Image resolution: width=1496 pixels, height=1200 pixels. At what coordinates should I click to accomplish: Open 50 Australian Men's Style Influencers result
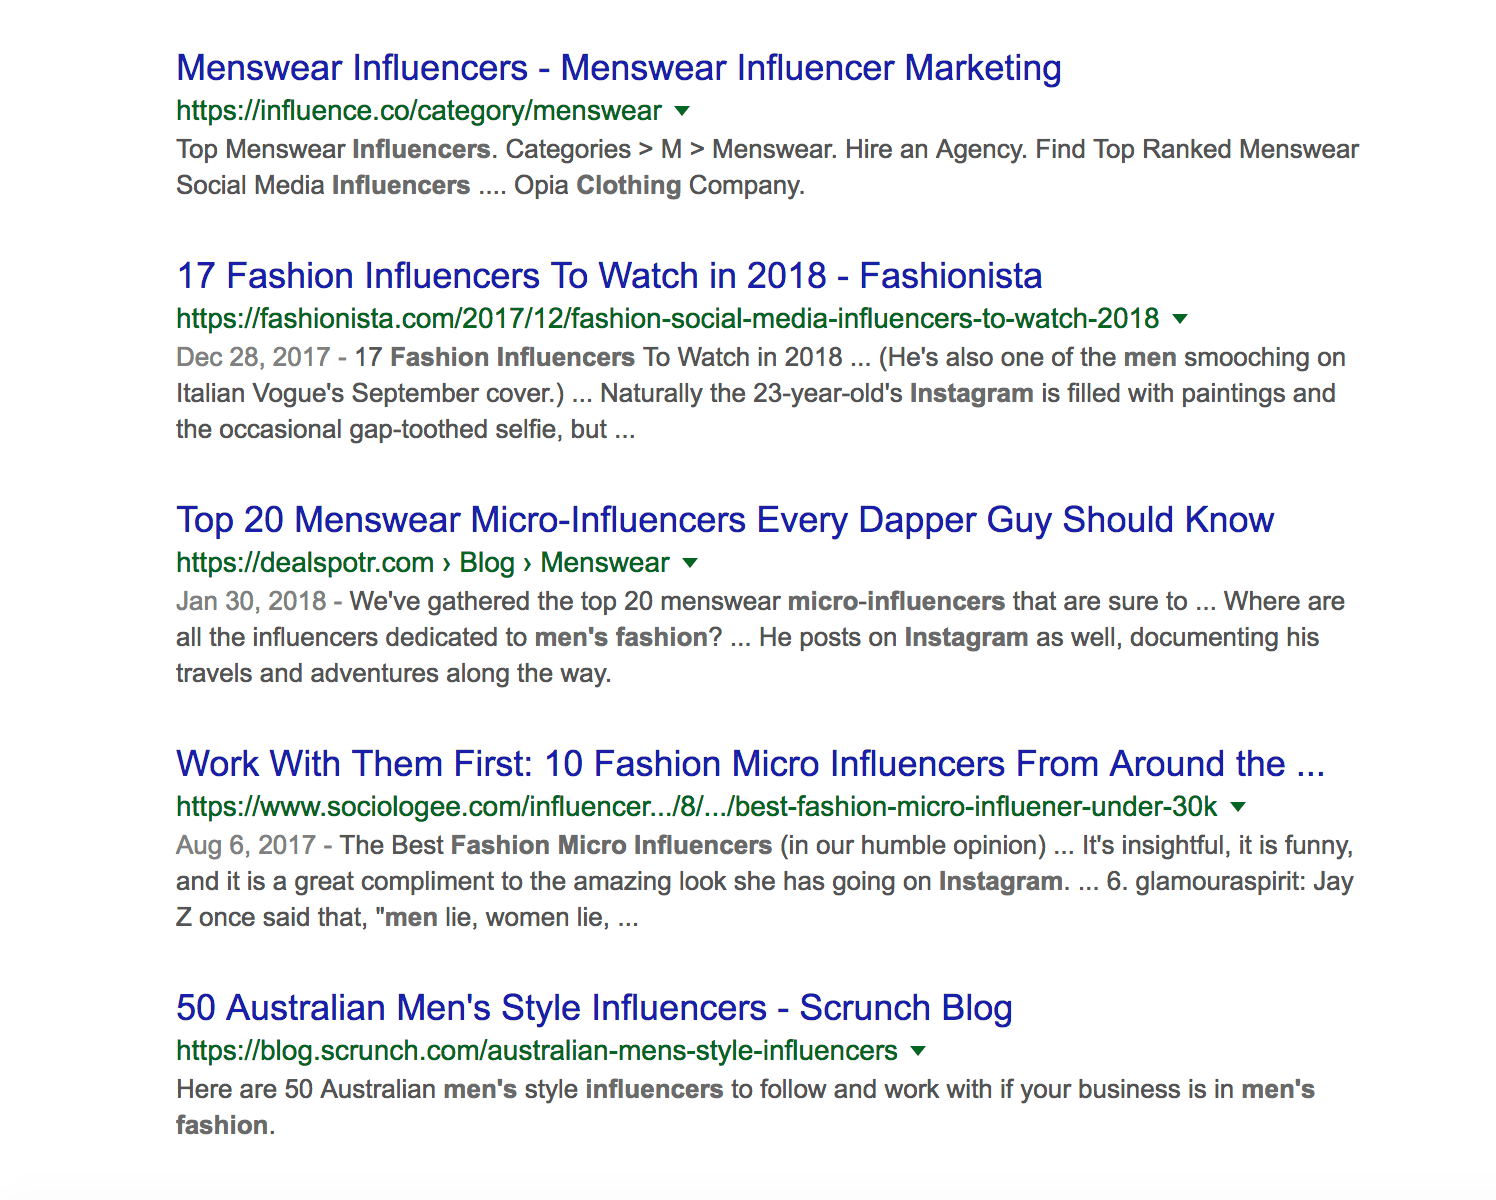coord(594,1008)
